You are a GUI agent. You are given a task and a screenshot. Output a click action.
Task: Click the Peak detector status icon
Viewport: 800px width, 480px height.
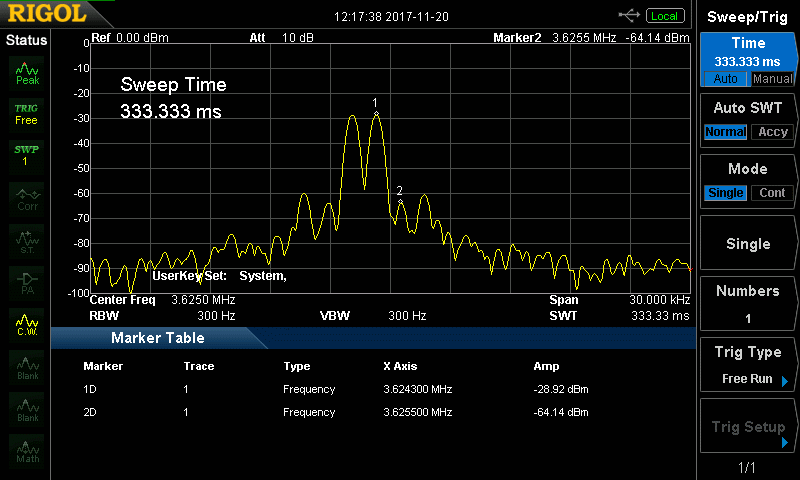coord(27,73)
